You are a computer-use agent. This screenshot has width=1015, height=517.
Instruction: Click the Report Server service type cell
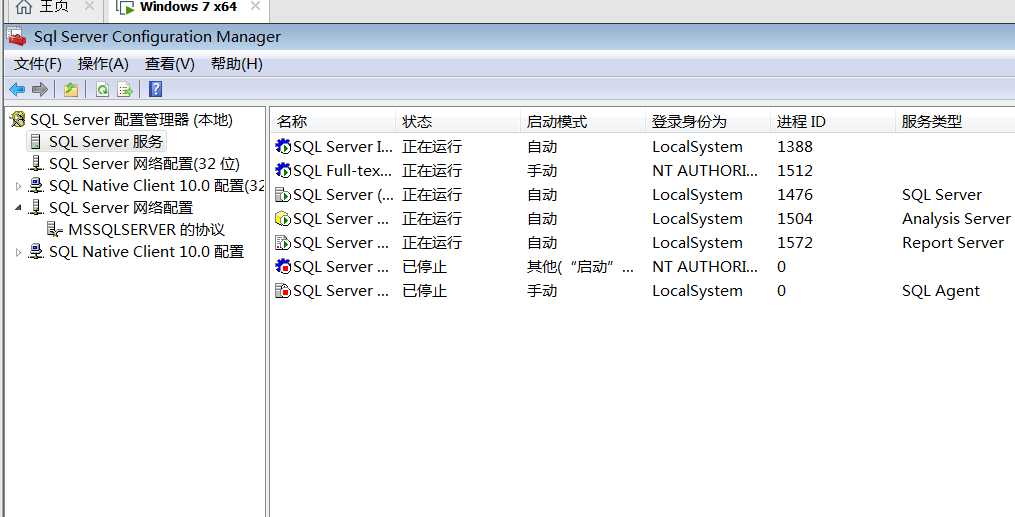953,243
